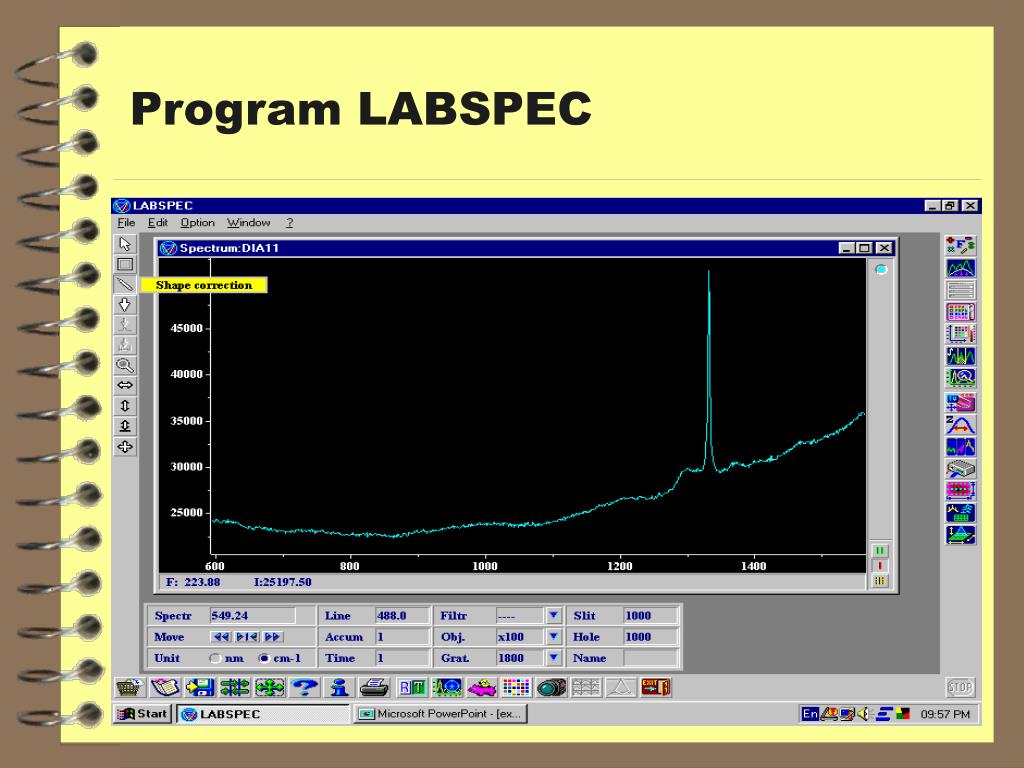Click the blue info 'i' icon
The width and height of the screenshot is (1024, 768).
339,687
